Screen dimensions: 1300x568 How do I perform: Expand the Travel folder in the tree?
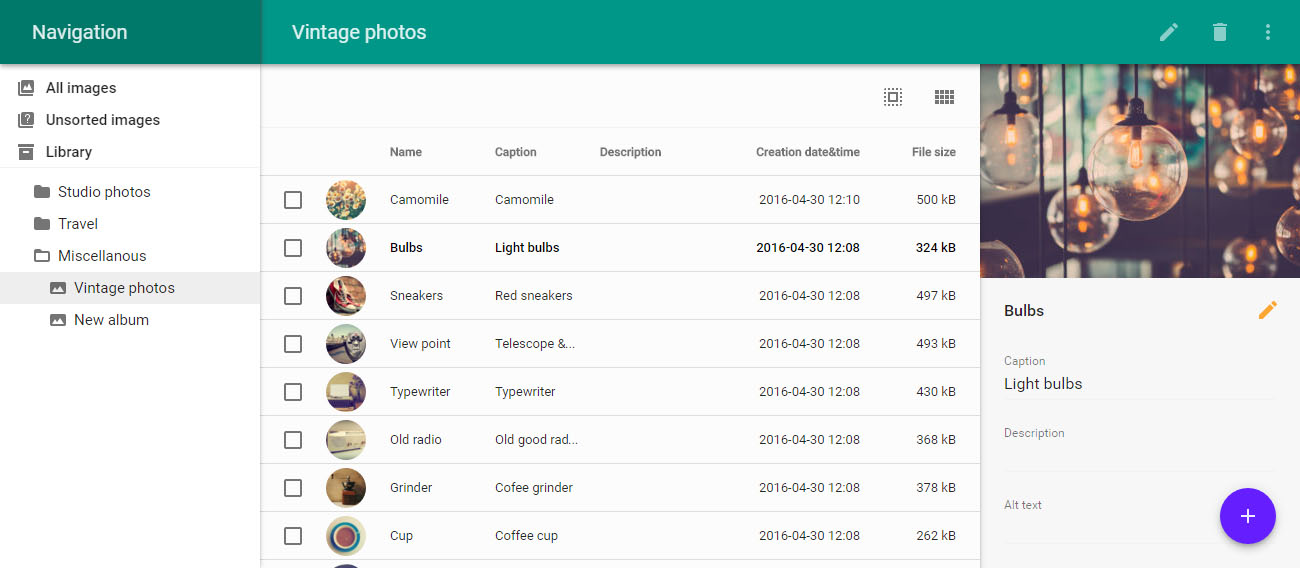click(42, 224)
